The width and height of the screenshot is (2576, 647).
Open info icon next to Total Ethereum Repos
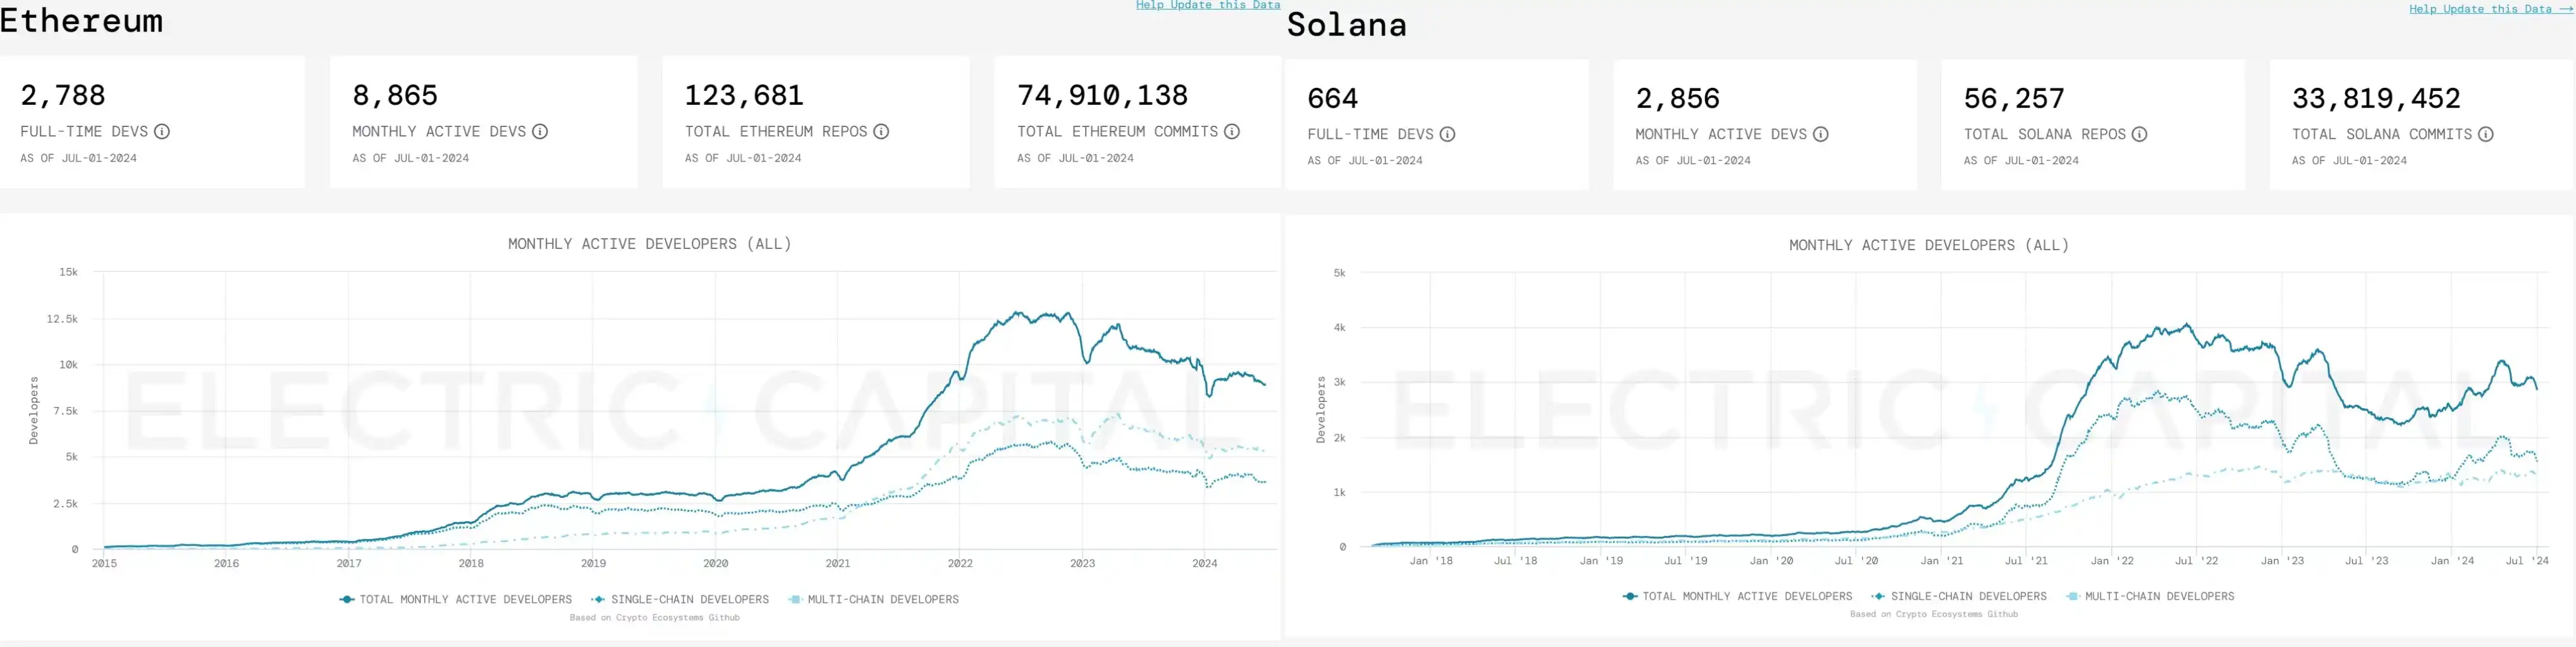(x=881, y=132)
